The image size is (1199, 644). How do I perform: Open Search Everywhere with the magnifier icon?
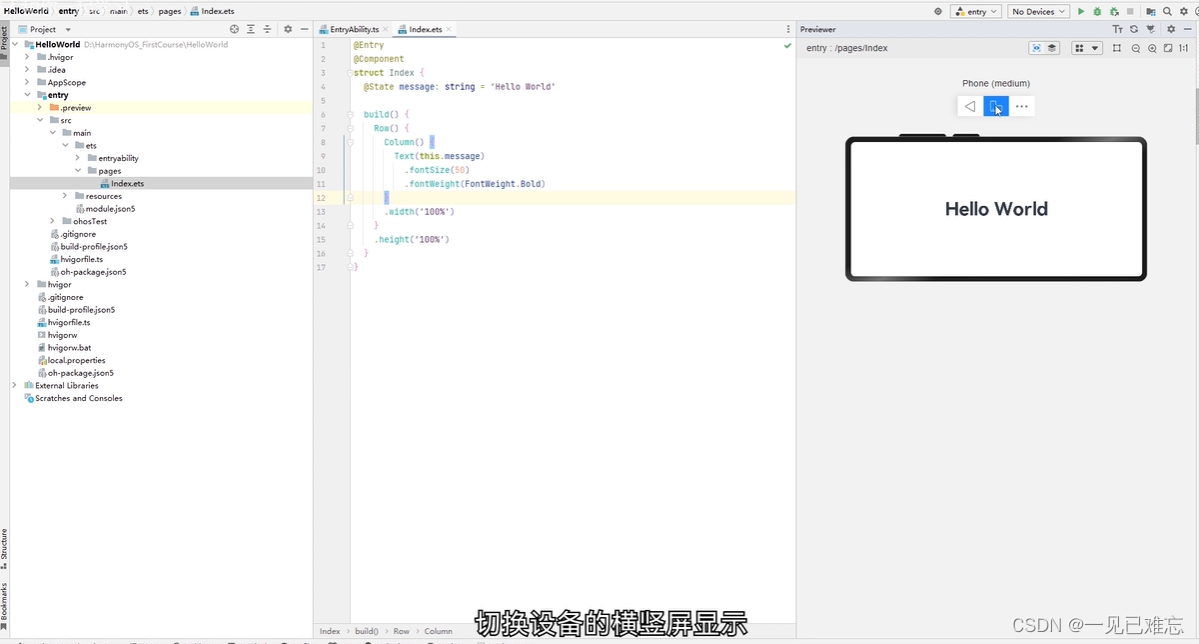pos(1167,11)
